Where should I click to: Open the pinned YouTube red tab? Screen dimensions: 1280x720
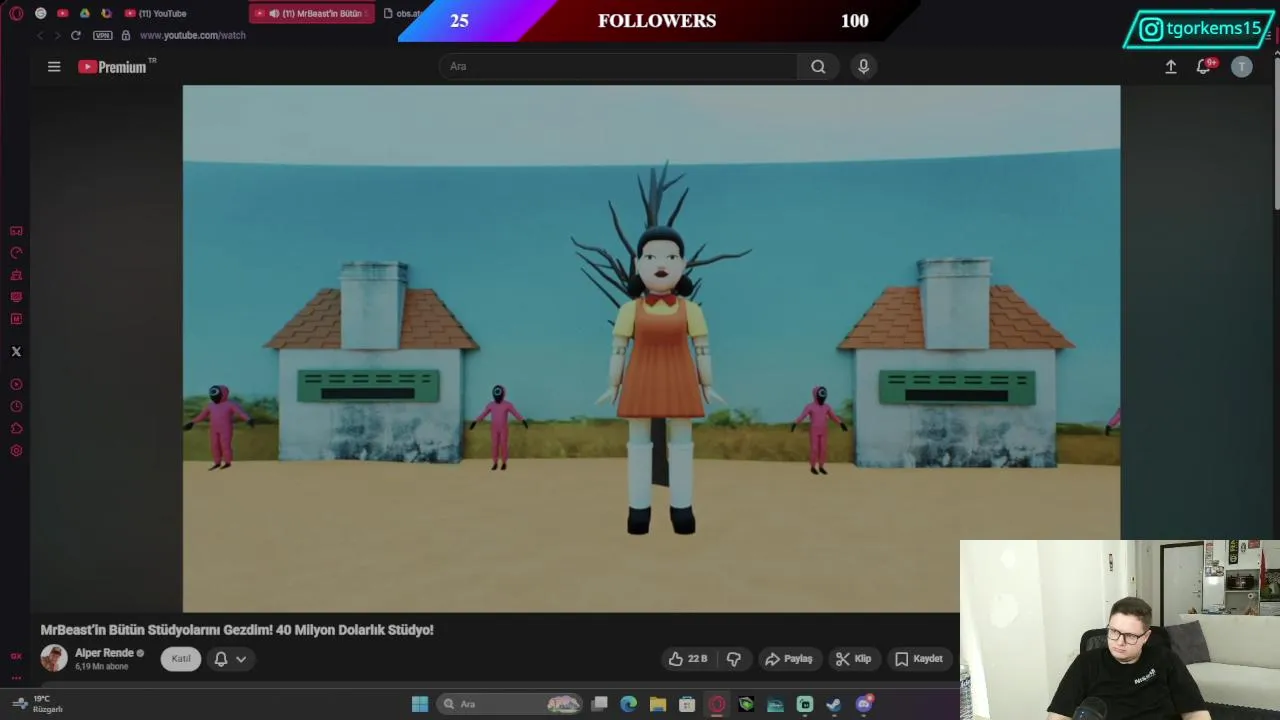click(62, 13)
